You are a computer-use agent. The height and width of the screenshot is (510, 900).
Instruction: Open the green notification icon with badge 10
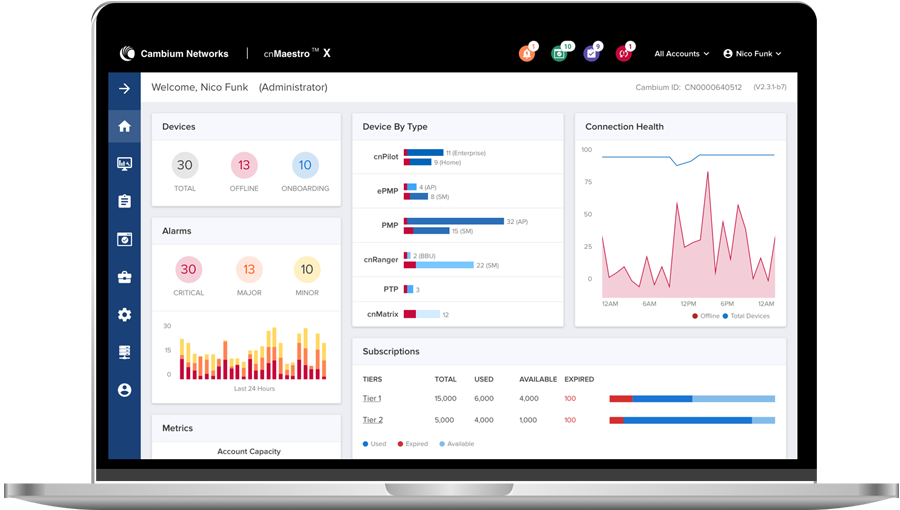(x=560, y=53)
